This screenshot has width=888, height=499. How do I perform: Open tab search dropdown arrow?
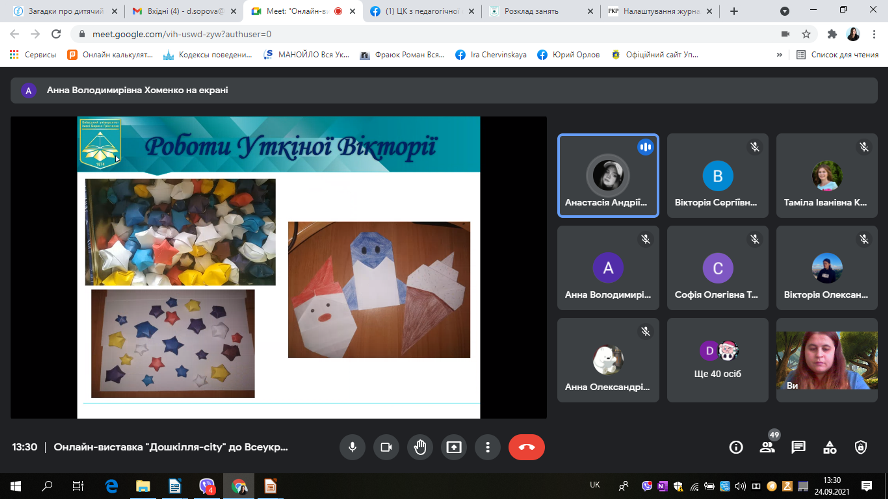(x=784, y=11)
